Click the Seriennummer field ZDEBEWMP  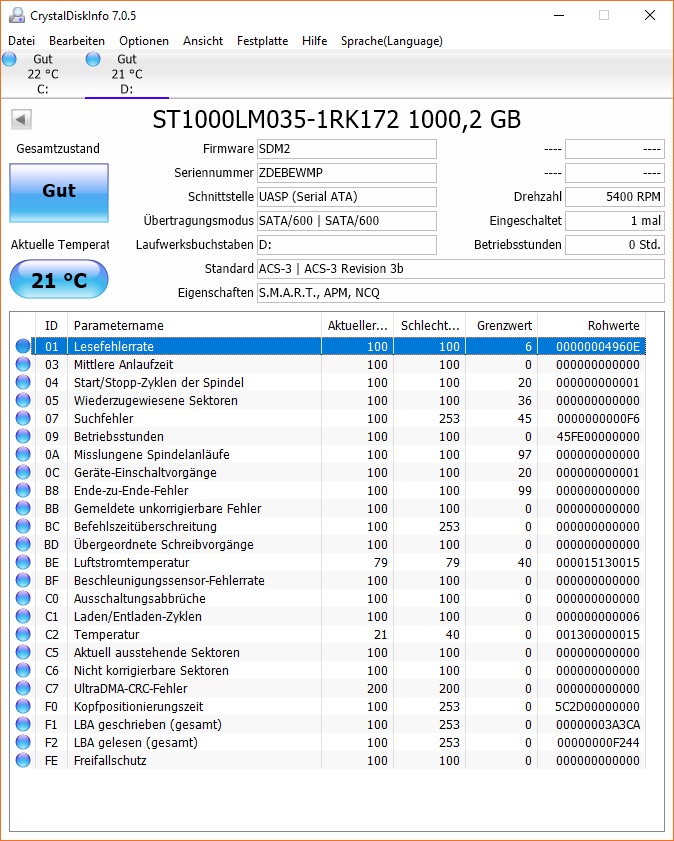347,173
